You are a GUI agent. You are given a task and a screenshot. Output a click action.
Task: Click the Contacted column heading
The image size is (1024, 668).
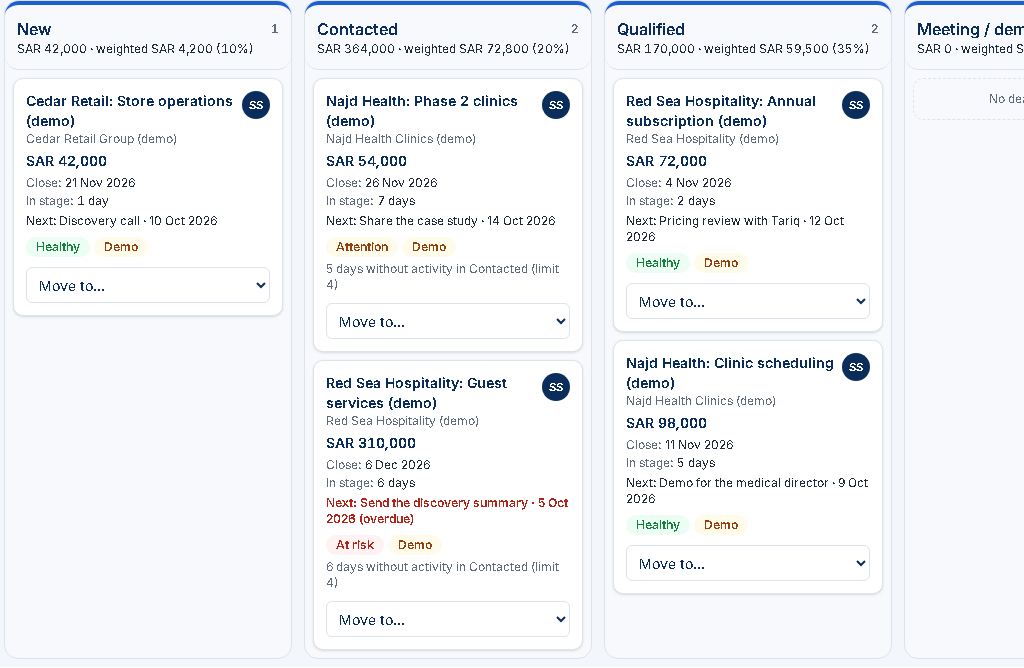pyautogui.click(x=357, y=29)
